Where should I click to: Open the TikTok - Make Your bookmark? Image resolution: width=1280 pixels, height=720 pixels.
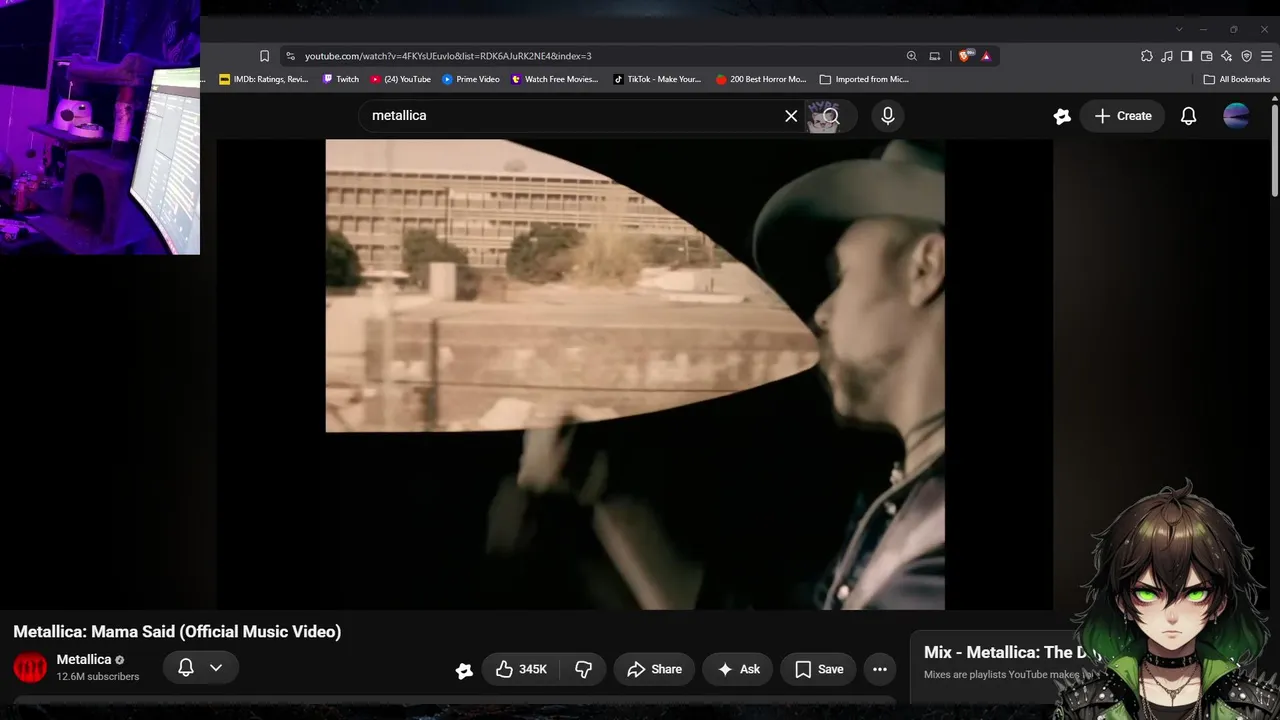657,79
